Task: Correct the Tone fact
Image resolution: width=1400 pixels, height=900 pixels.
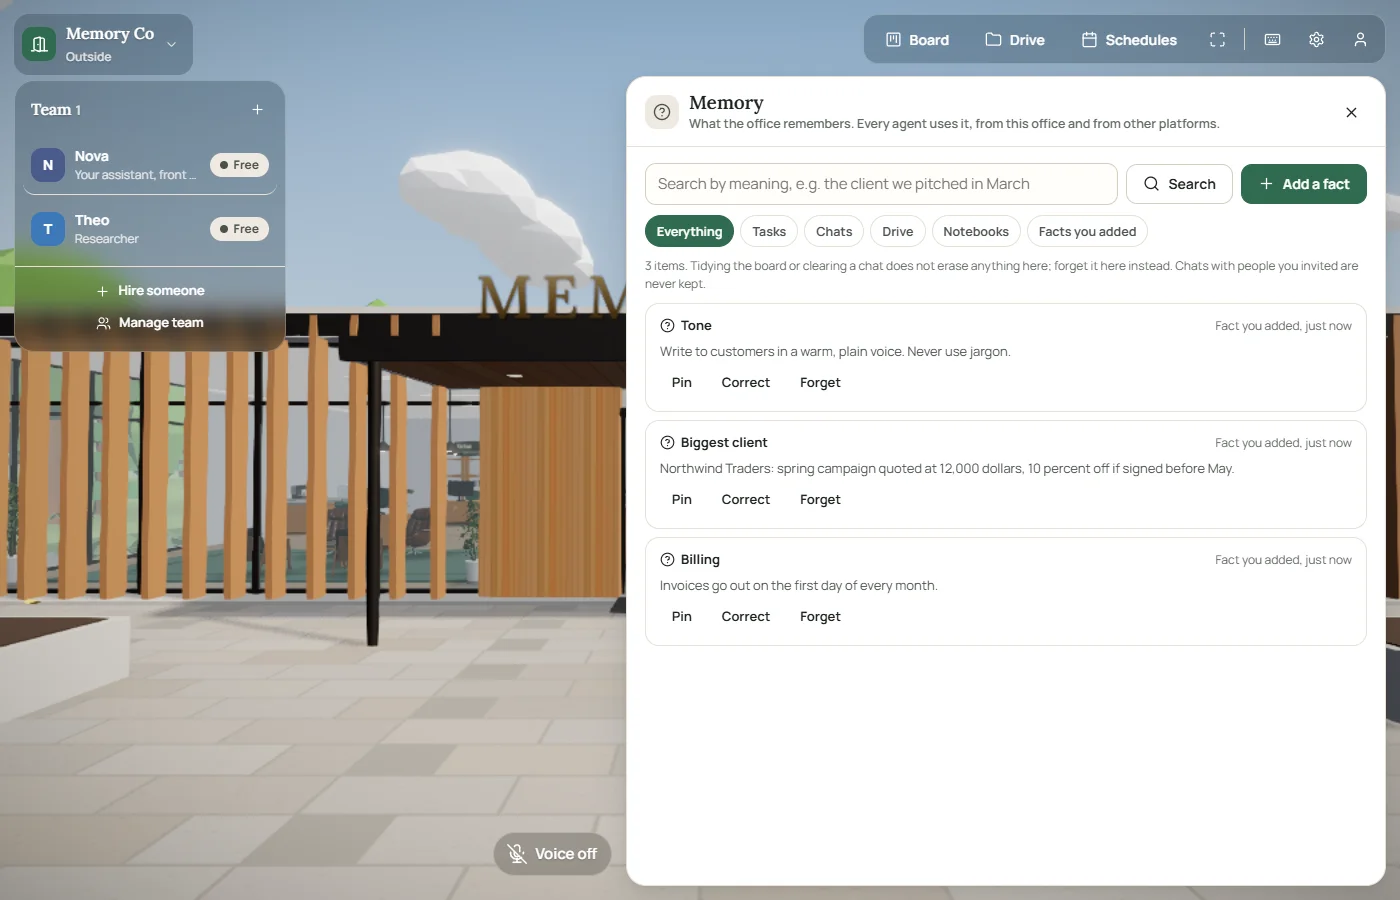Action: click(746, 383)
